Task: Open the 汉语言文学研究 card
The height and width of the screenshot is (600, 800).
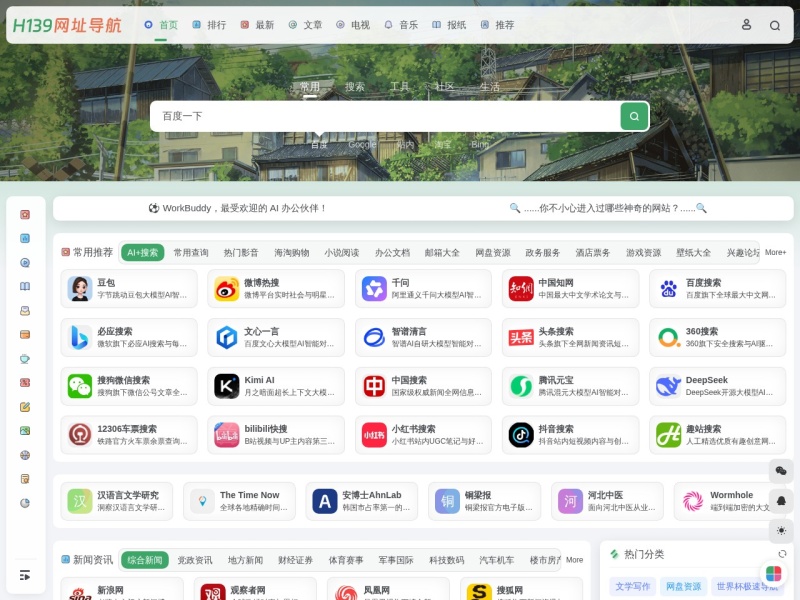Action: tap(117, 501)
